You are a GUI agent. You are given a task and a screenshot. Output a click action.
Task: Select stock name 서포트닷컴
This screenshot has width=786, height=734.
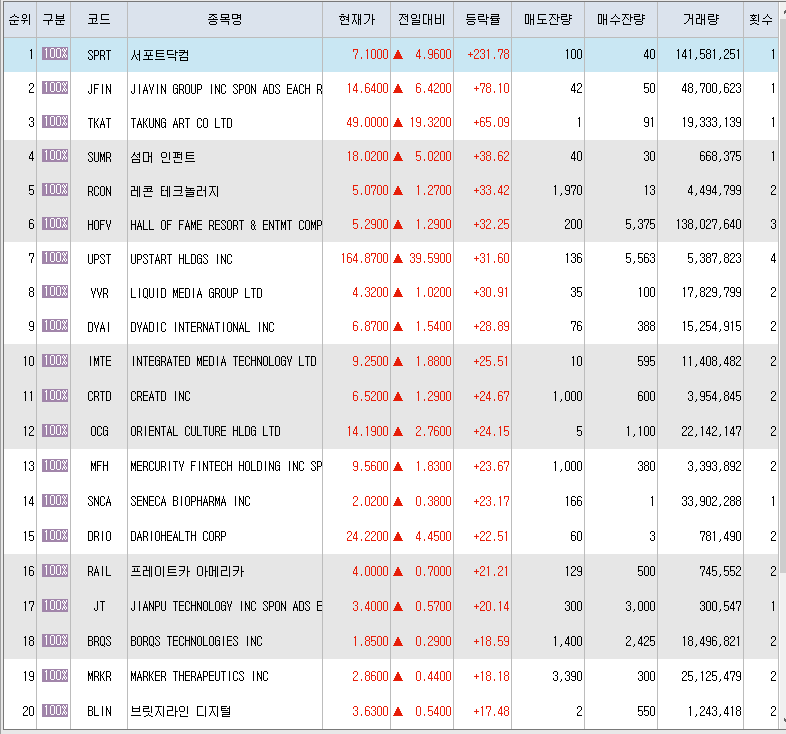(x=159, y=55)
